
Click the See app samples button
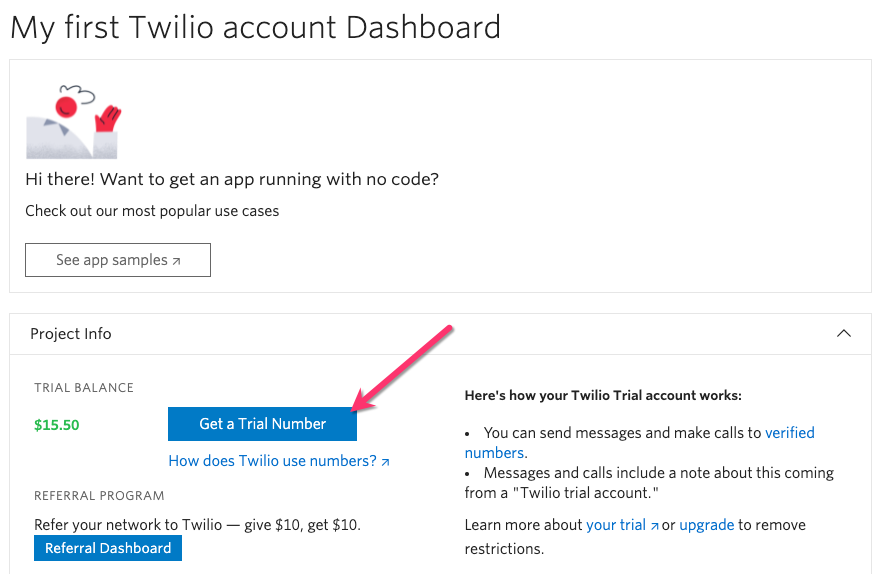point(118,260)
